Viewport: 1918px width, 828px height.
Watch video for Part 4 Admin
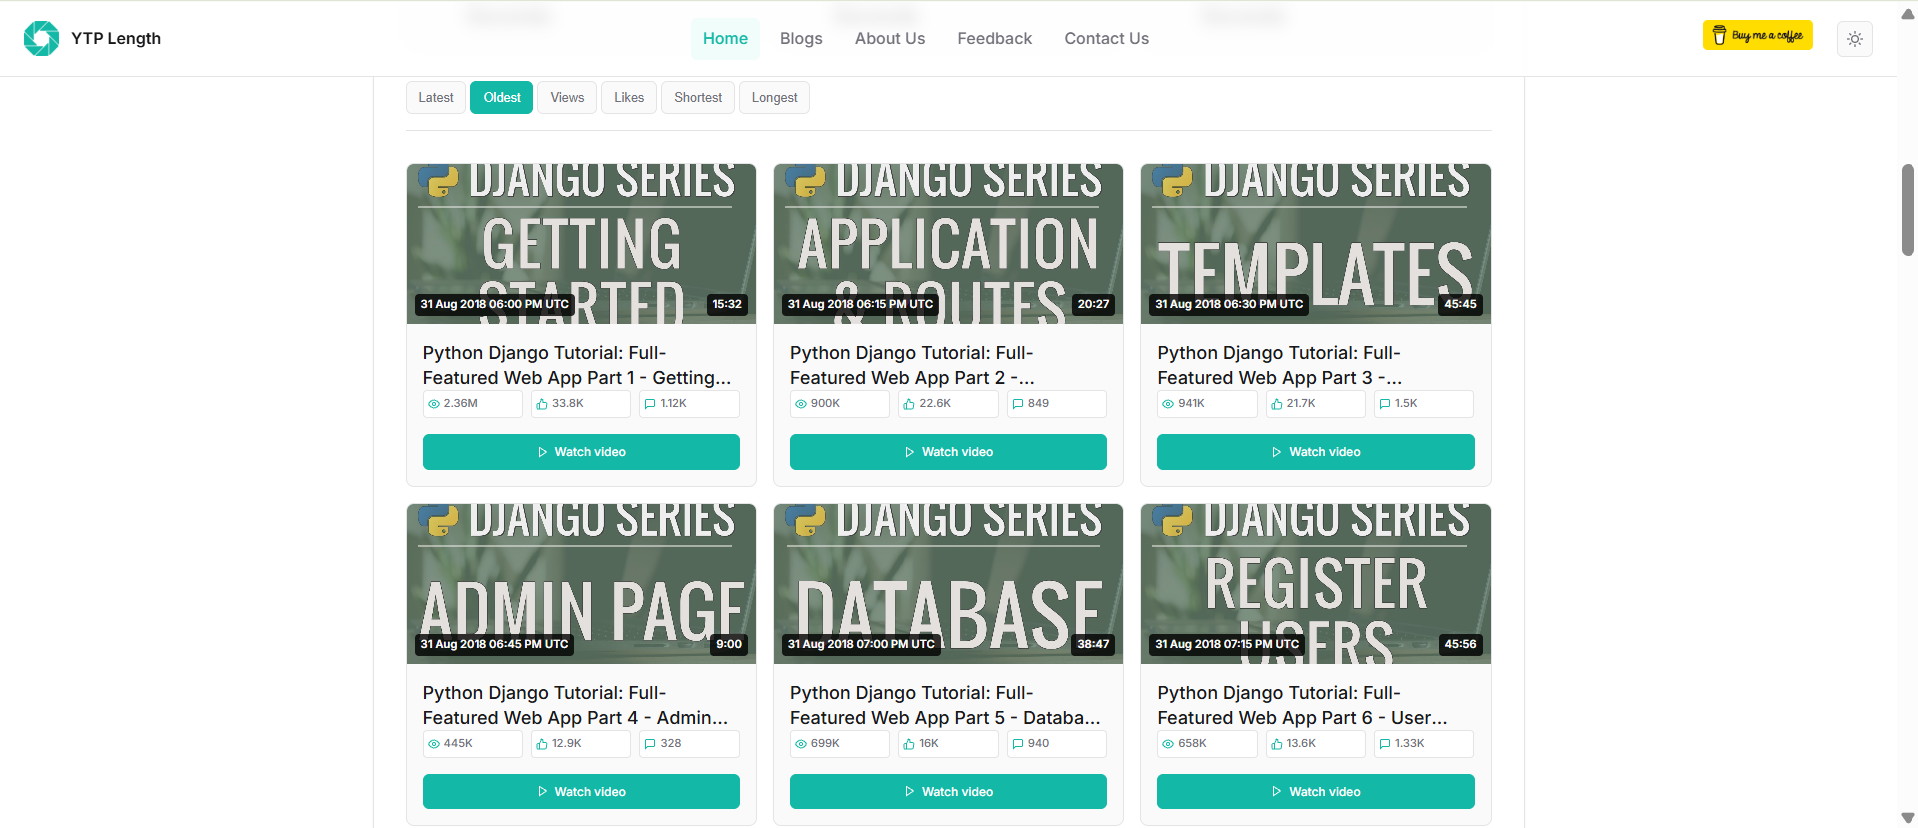pyautogui.click(x=581, y=792)
